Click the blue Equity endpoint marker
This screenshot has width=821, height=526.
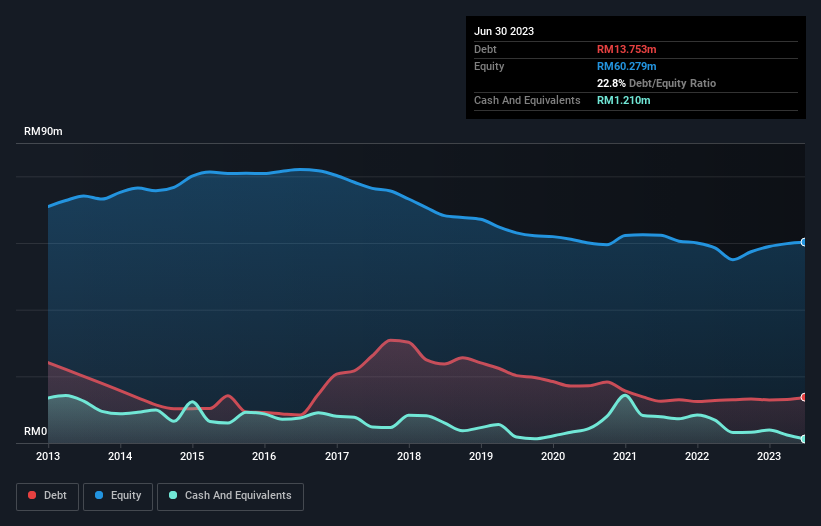click(x=803, y=242)
